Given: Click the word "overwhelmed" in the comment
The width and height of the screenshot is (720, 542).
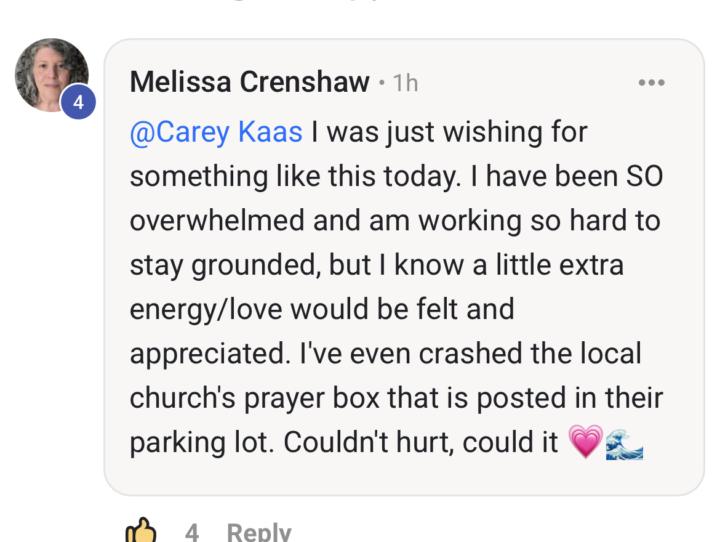Looking at the screenshot, I should tap(217, 220).
